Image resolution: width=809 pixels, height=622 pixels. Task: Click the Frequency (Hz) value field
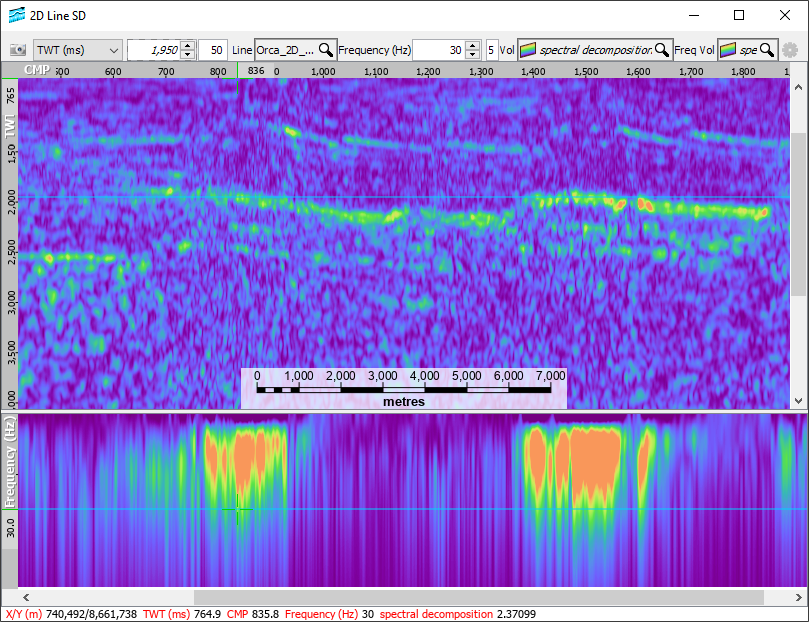(439, 50)
